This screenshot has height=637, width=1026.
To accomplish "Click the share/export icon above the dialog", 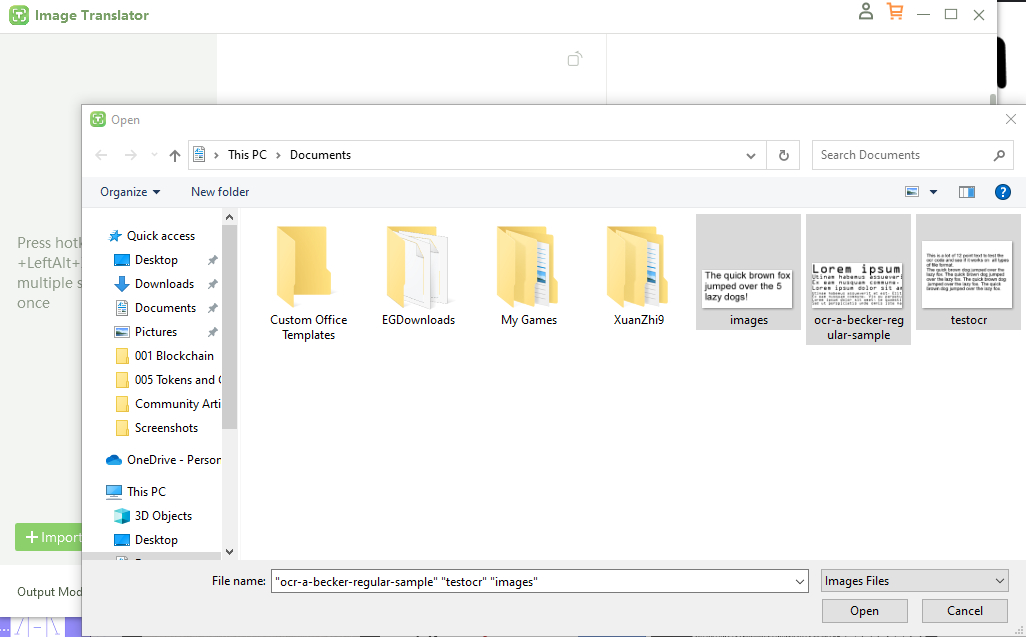I will [x=575, y=60].
